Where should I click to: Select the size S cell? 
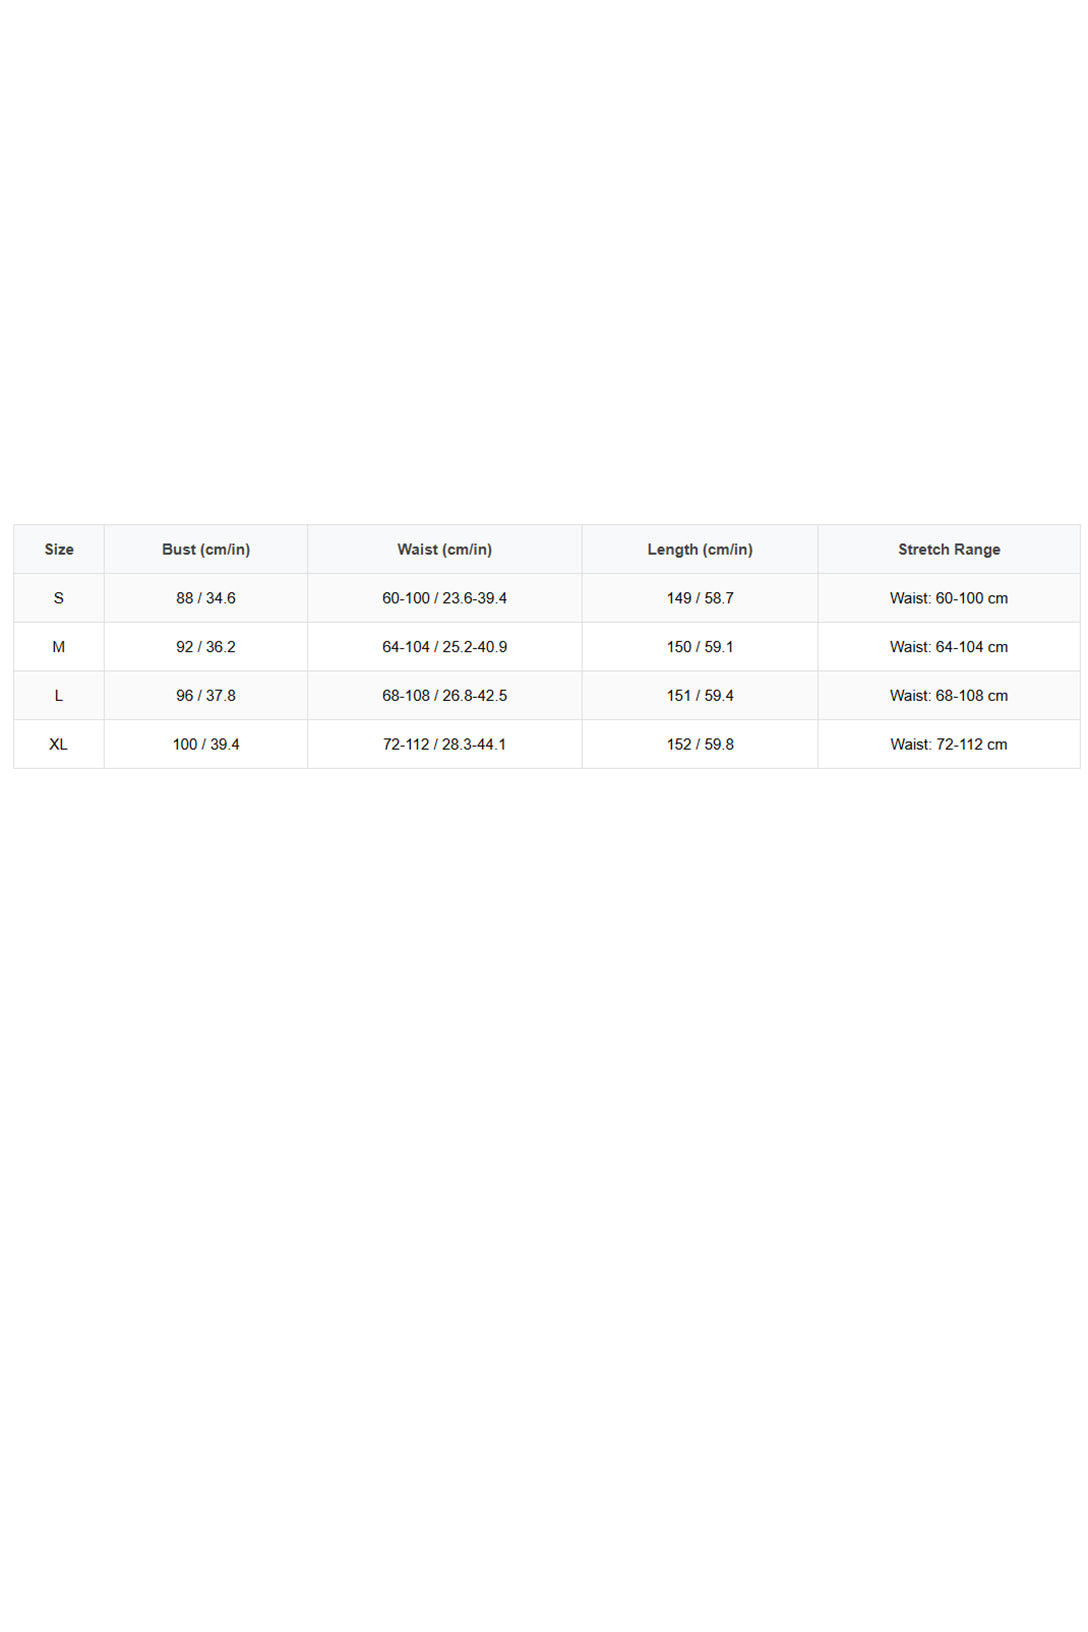59,598
